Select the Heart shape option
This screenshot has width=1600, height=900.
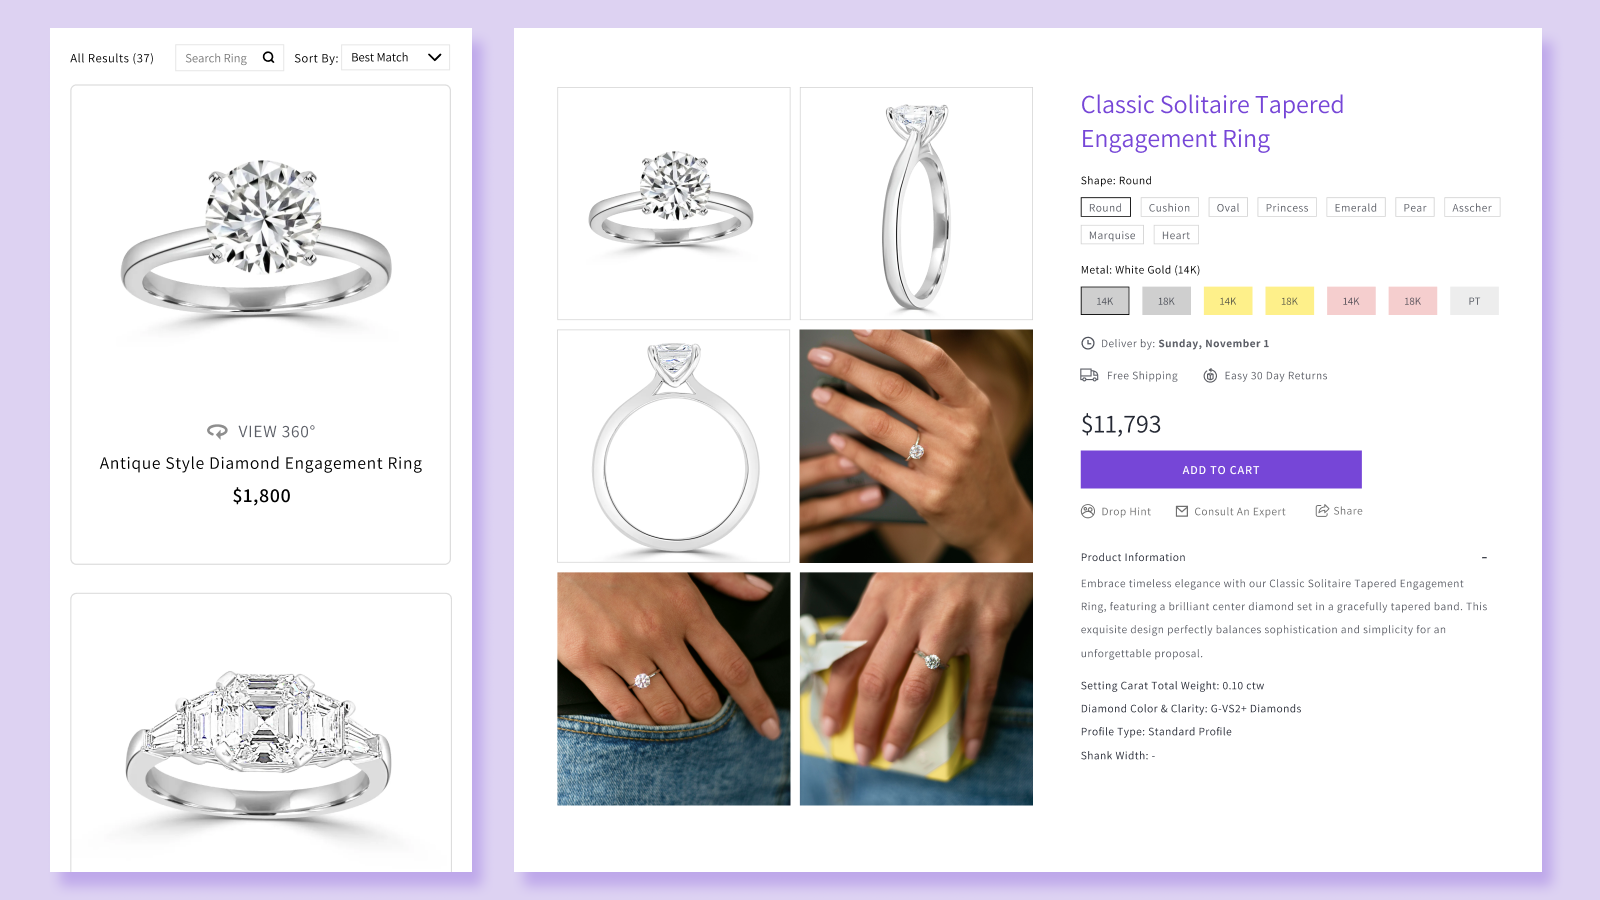1175,234
